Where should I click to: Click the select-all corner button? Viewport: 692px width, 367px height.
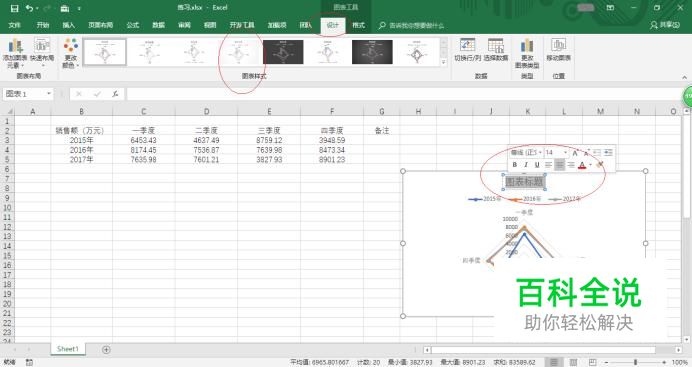(x=7, y=112)
